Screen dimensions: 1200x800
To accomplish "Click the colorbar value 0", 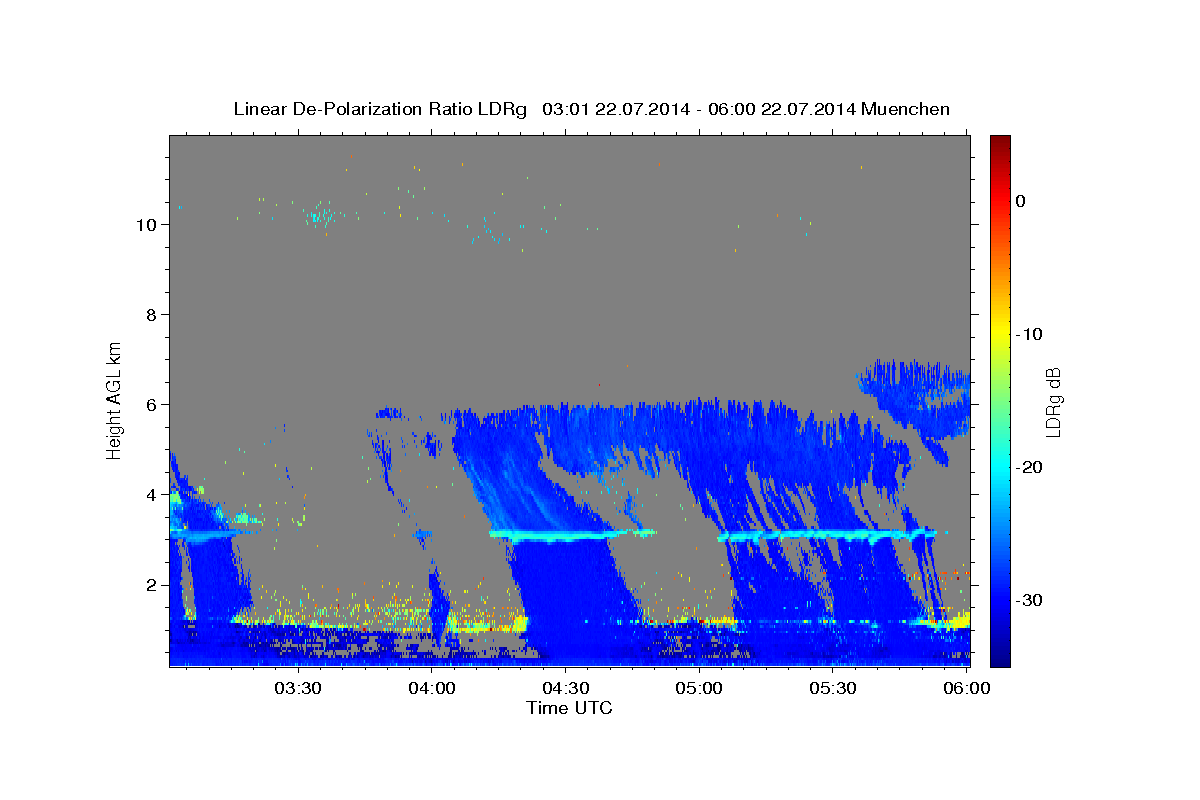I will pyautogui.click(x=1021, y=201).
